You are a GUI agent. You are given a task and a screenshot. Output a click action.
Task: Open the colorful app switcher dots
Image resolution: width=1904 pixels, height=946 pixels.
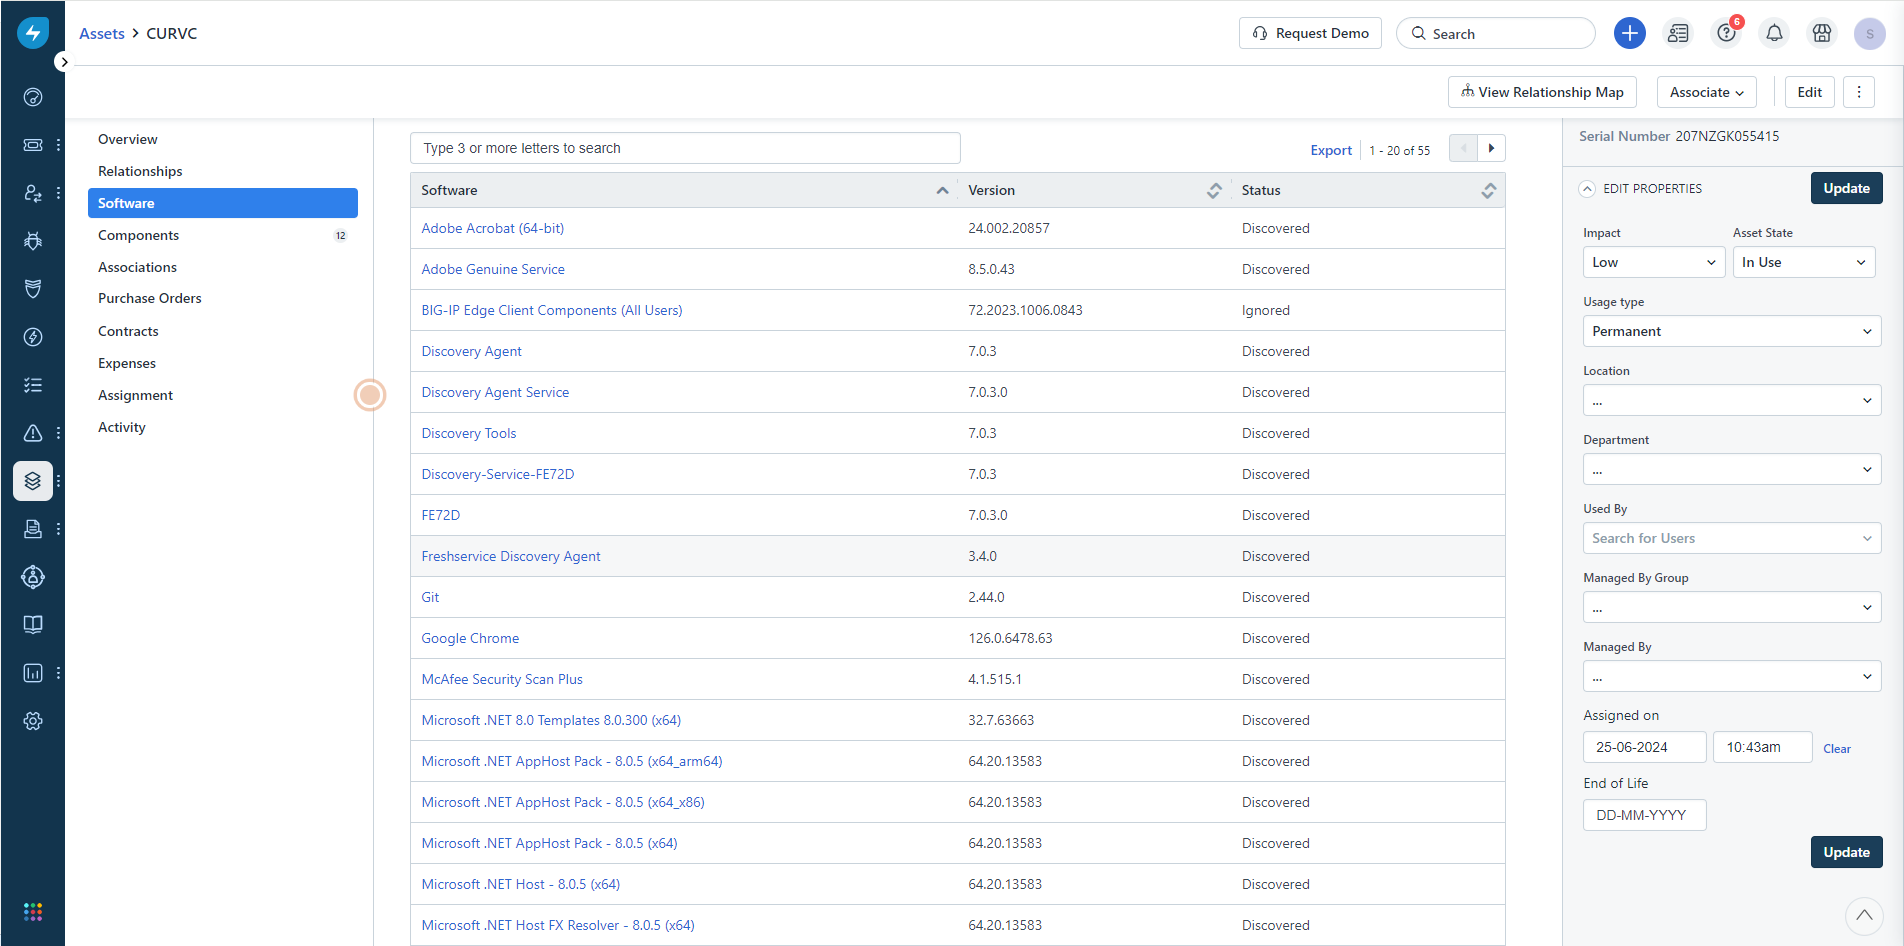pos(33,911)
